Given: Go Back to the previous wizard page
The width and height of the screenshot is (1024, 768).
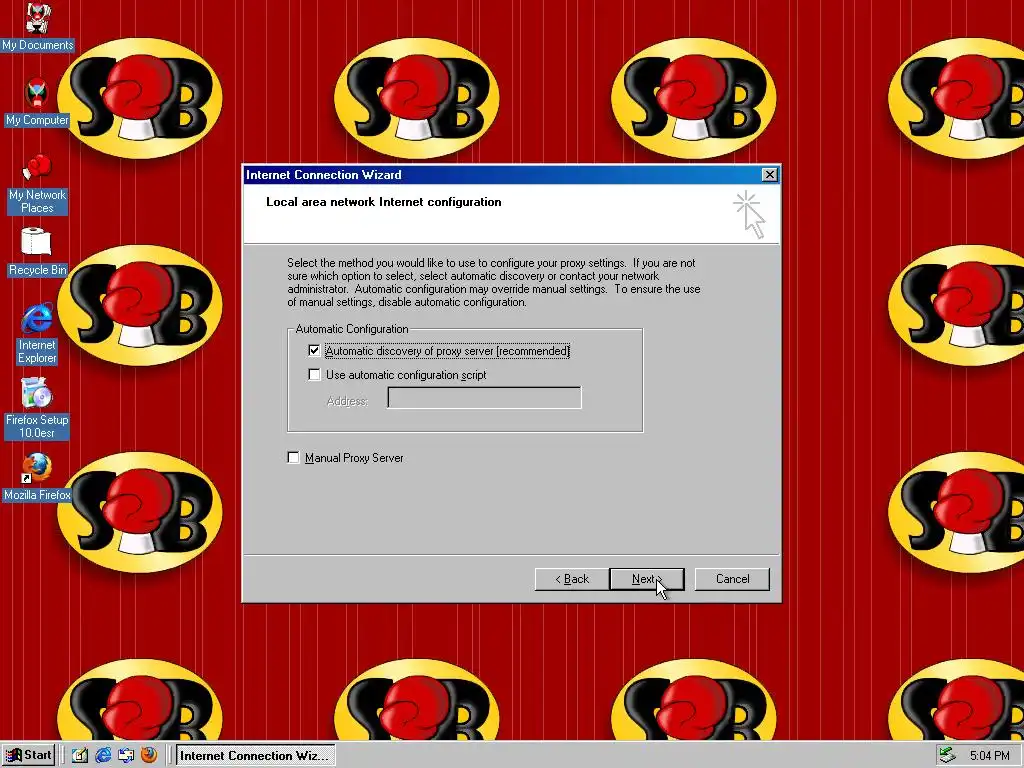Looking at the screenshot, I should (x=571, y=579).
